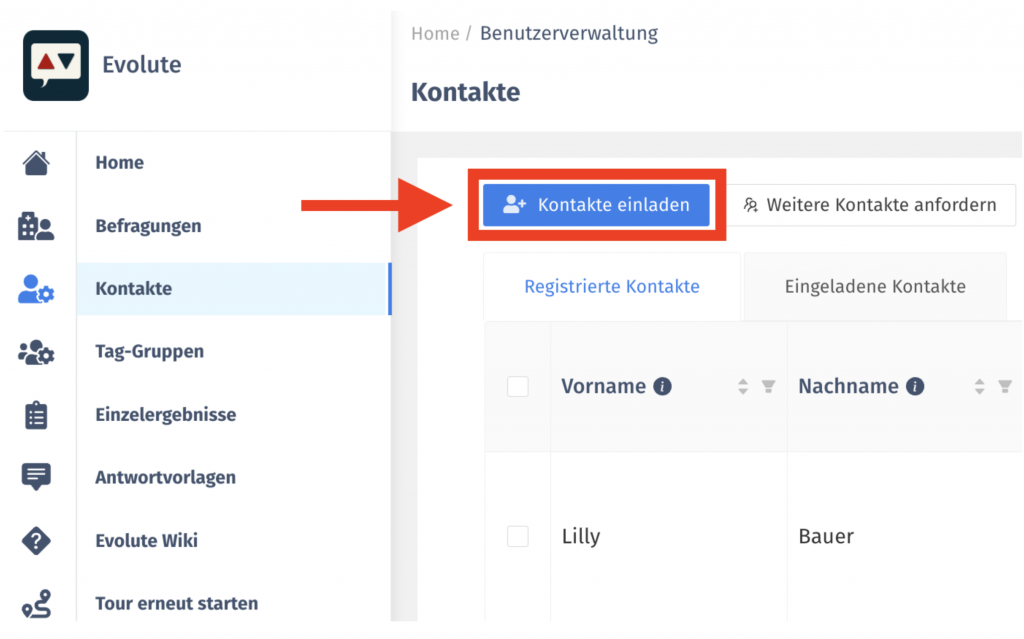Toggle the select-all checkbox in table header
Viewport: 1024px width, 639px height.
coord(518,386)
